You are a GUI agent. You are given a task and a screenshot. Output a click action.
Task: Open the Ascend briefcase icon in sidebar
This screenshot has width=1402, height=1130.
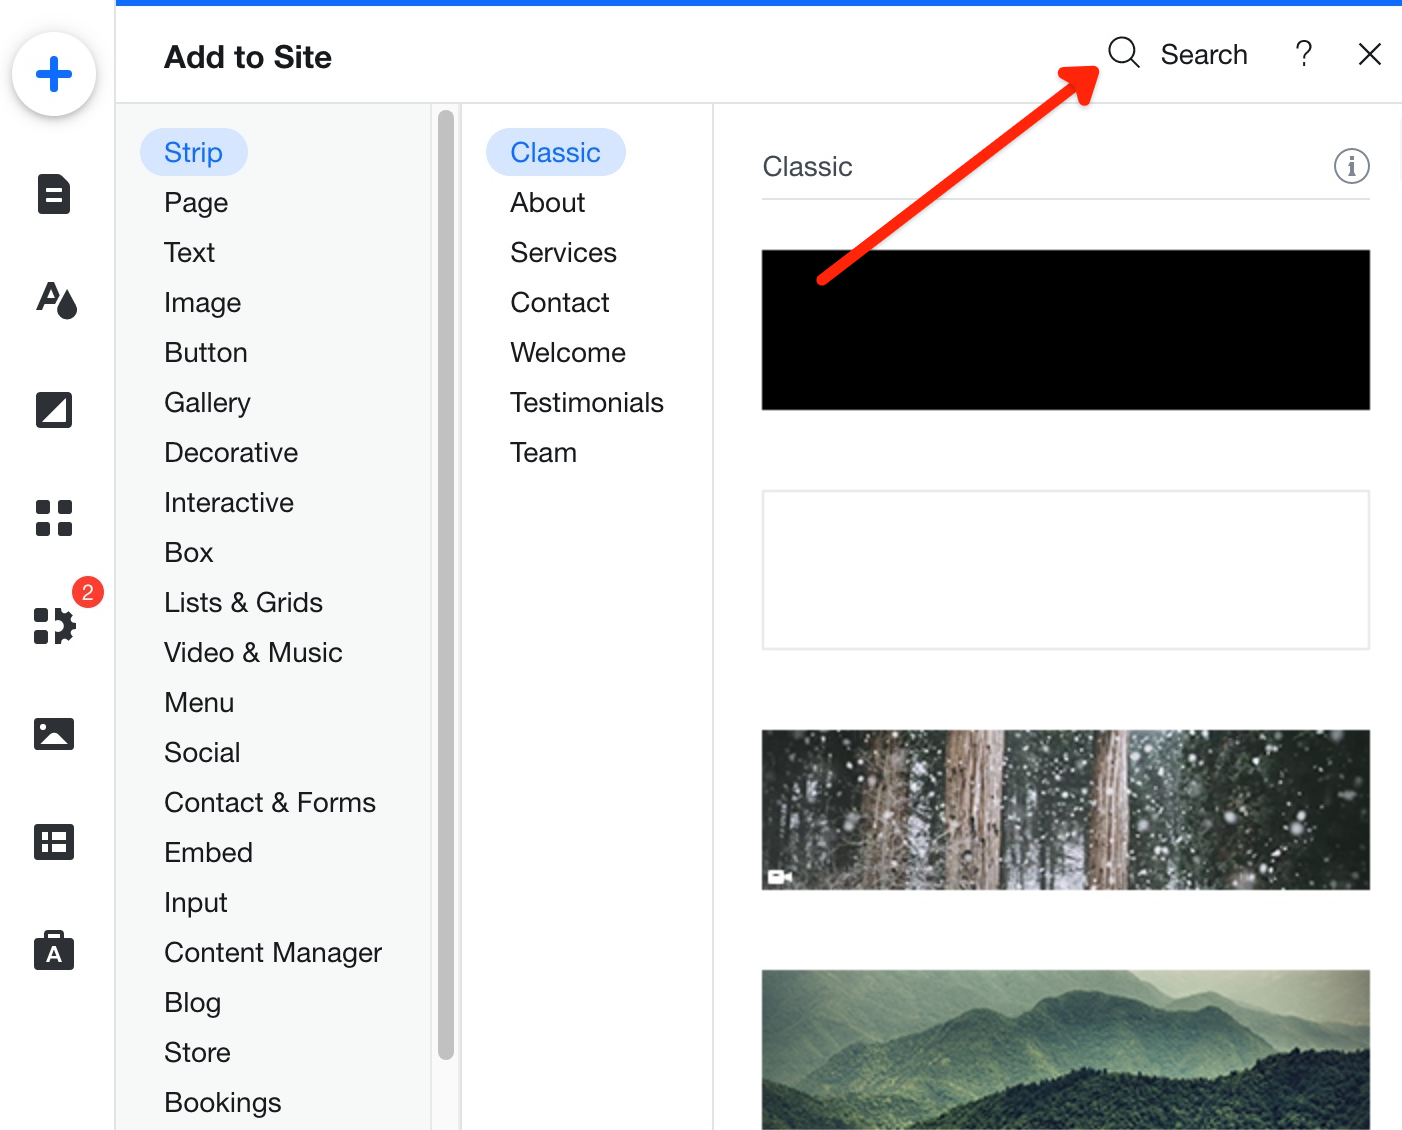click(x=54, y=951)
